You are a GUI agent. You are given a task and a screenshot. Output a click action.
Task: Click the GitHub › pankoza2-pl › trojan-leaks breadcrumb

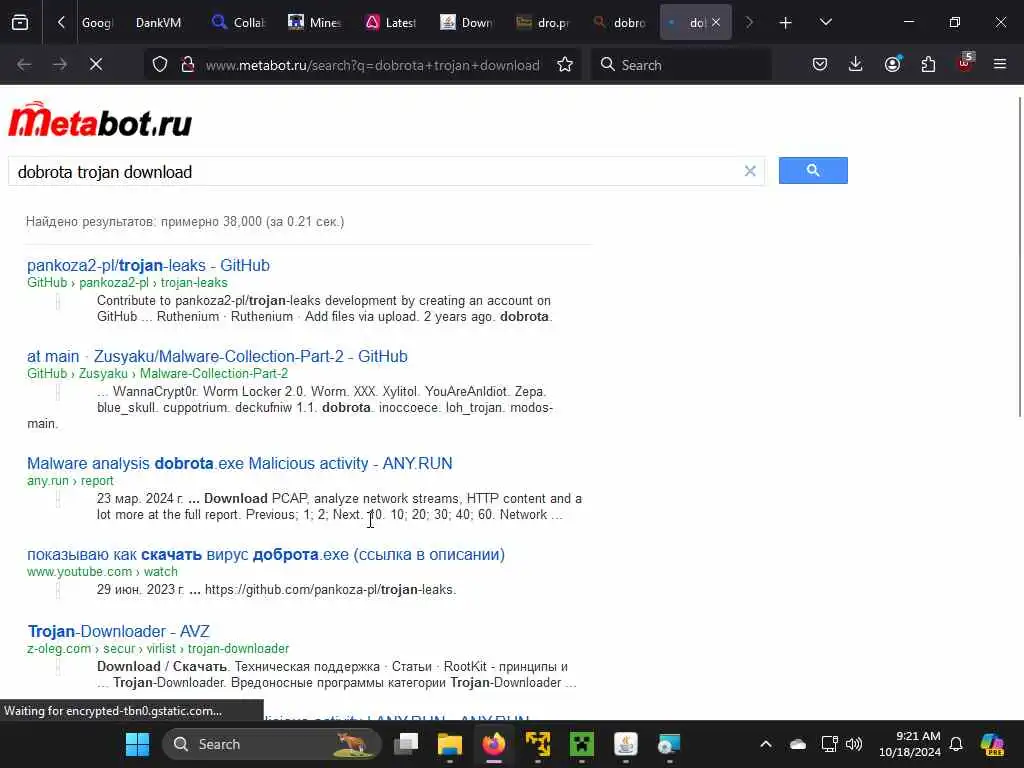click(x=127, y=283)
